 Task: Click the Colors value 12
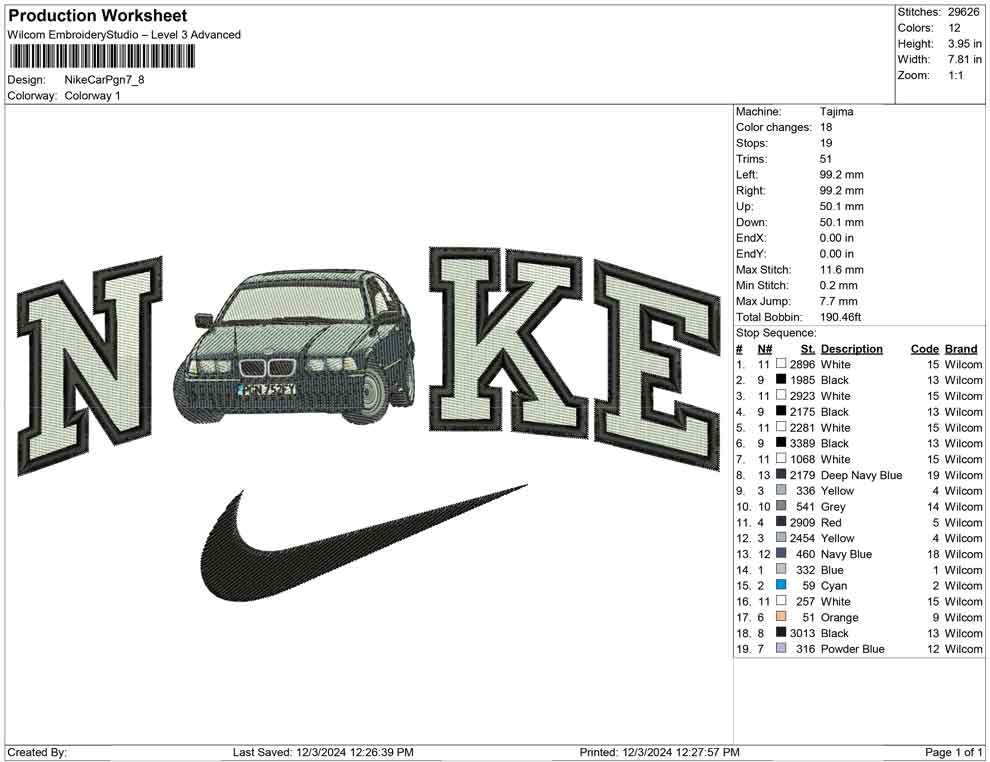click(x=954, y=28)
